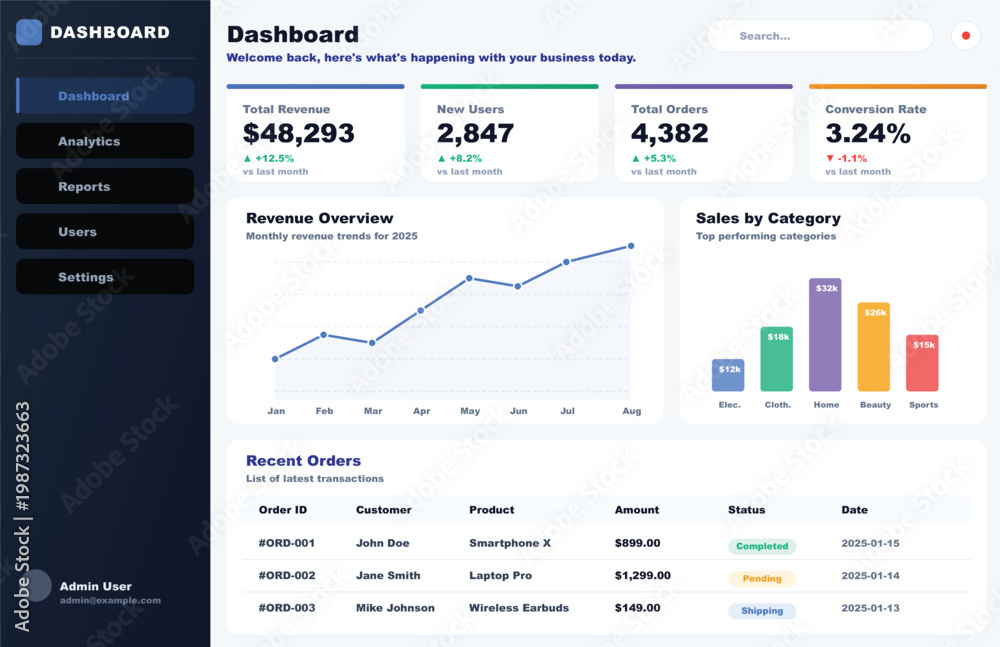Open the red notification dot button
The height and width of the screenshot is (647, 1000).
pyautogui.click(x=966, y=36)
